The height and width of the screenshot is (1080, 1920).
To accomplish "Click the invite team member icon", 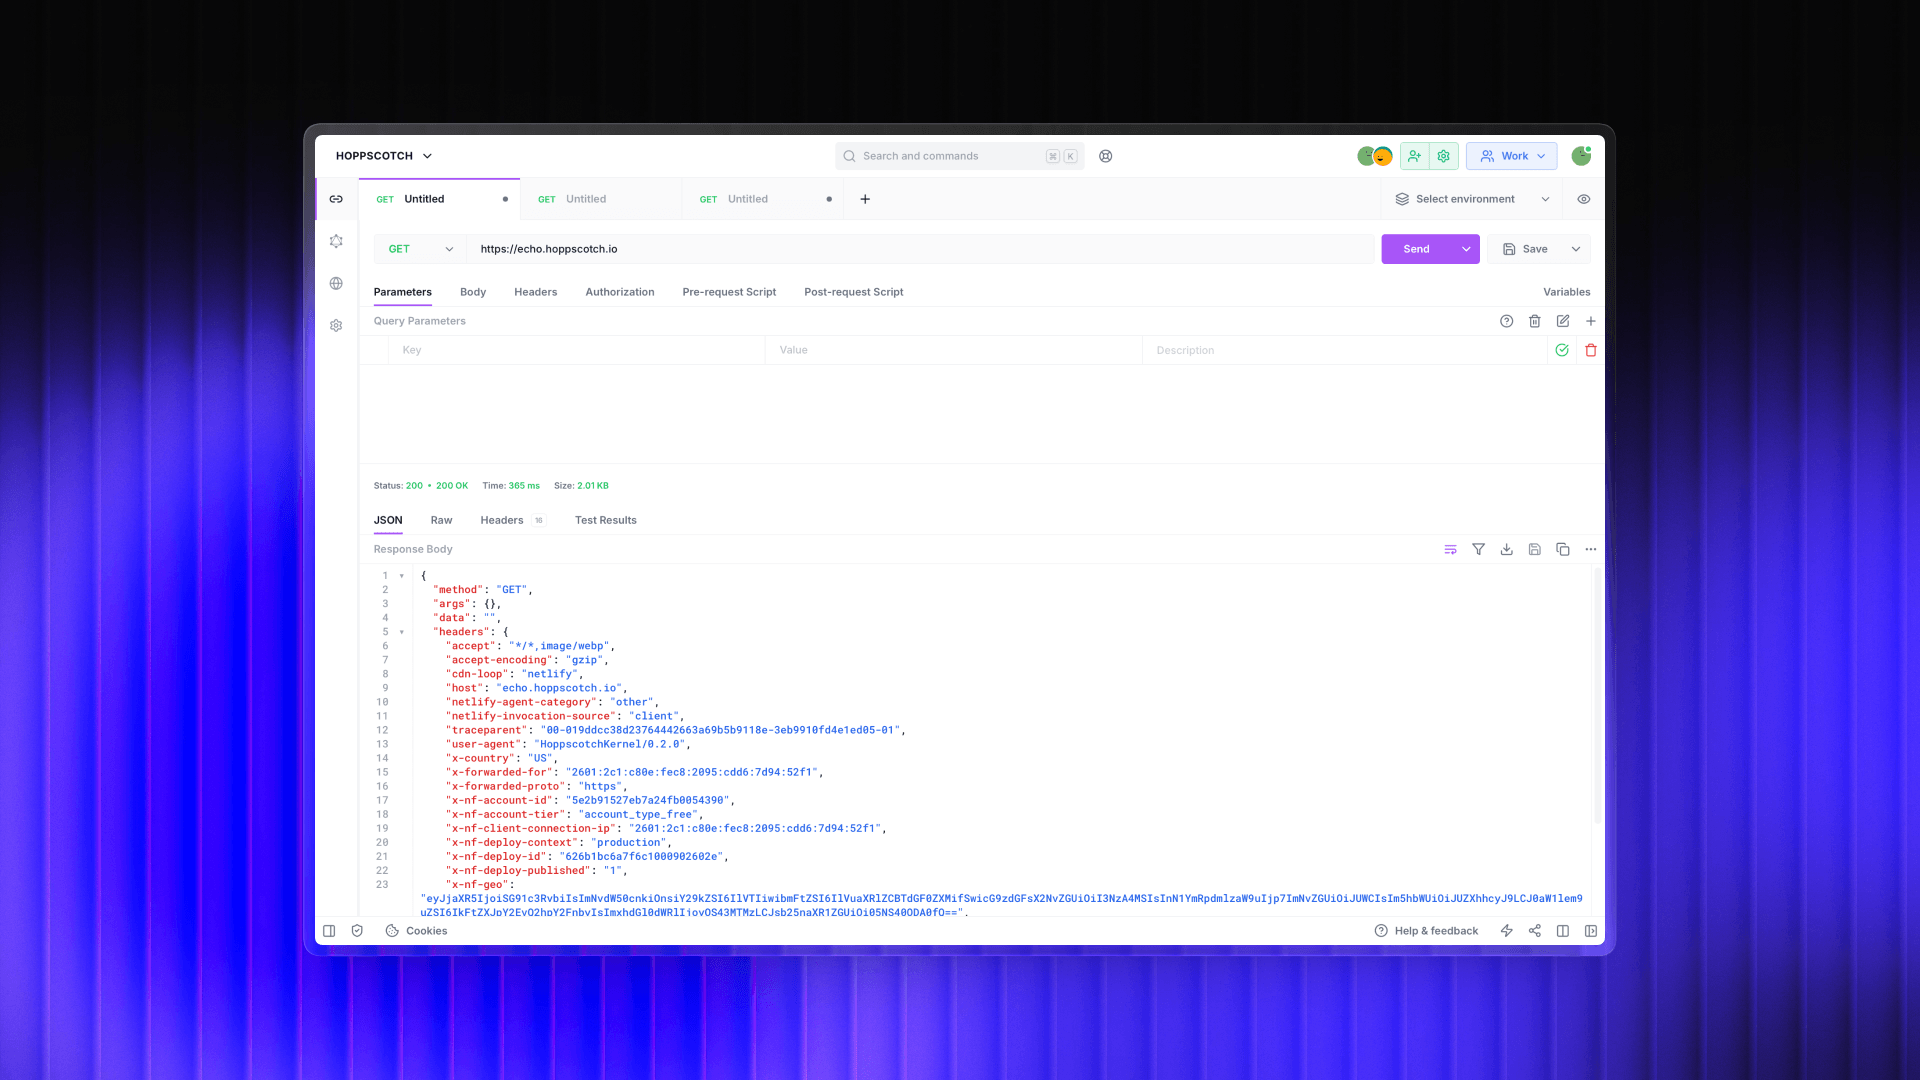I will click(1414, 156).
